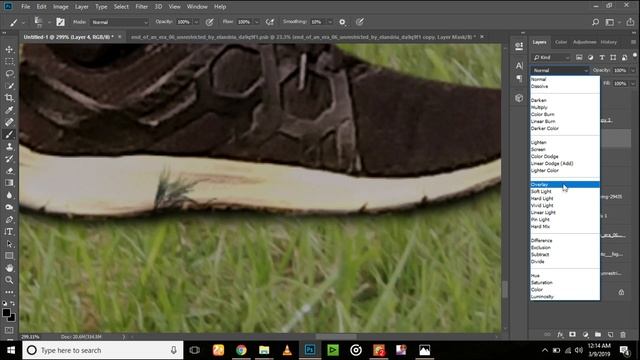Open the Filter menu

142,7
